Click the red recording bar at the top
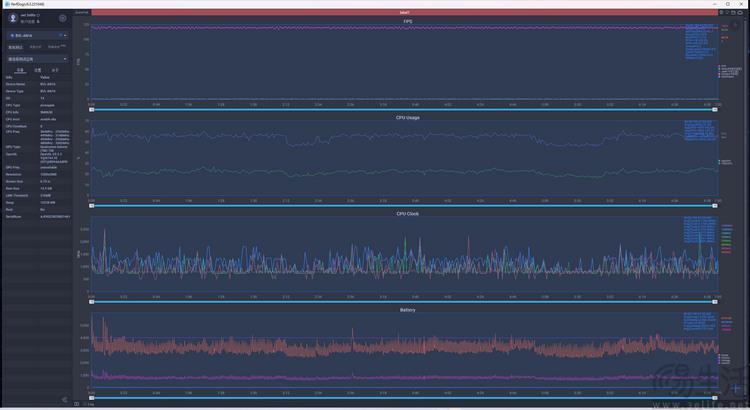The image size is (750, 410). tap(400, 12)
